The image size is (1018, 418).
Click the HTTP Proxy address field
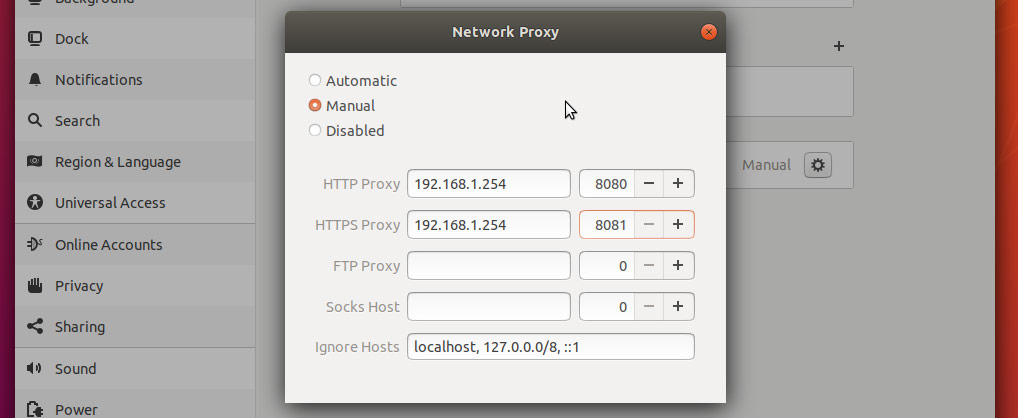coord(489,184)
